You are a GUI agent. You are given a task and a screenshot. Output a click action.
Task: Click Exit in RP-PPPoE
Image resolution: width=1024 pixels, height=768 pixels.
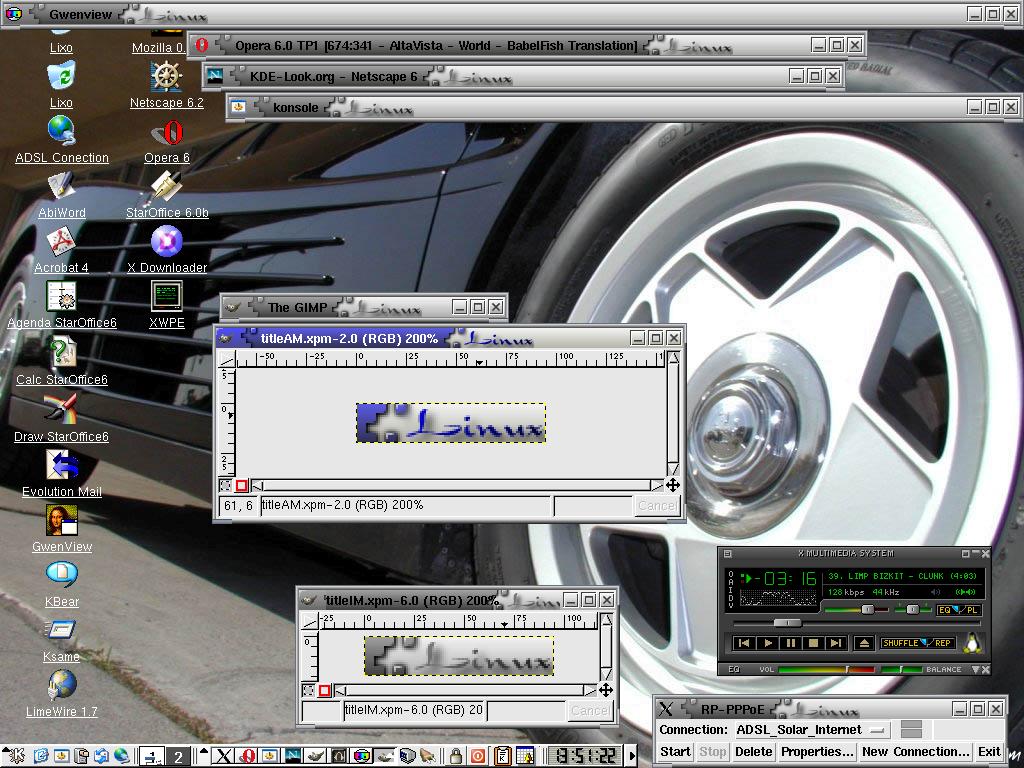tap(989, 752)
